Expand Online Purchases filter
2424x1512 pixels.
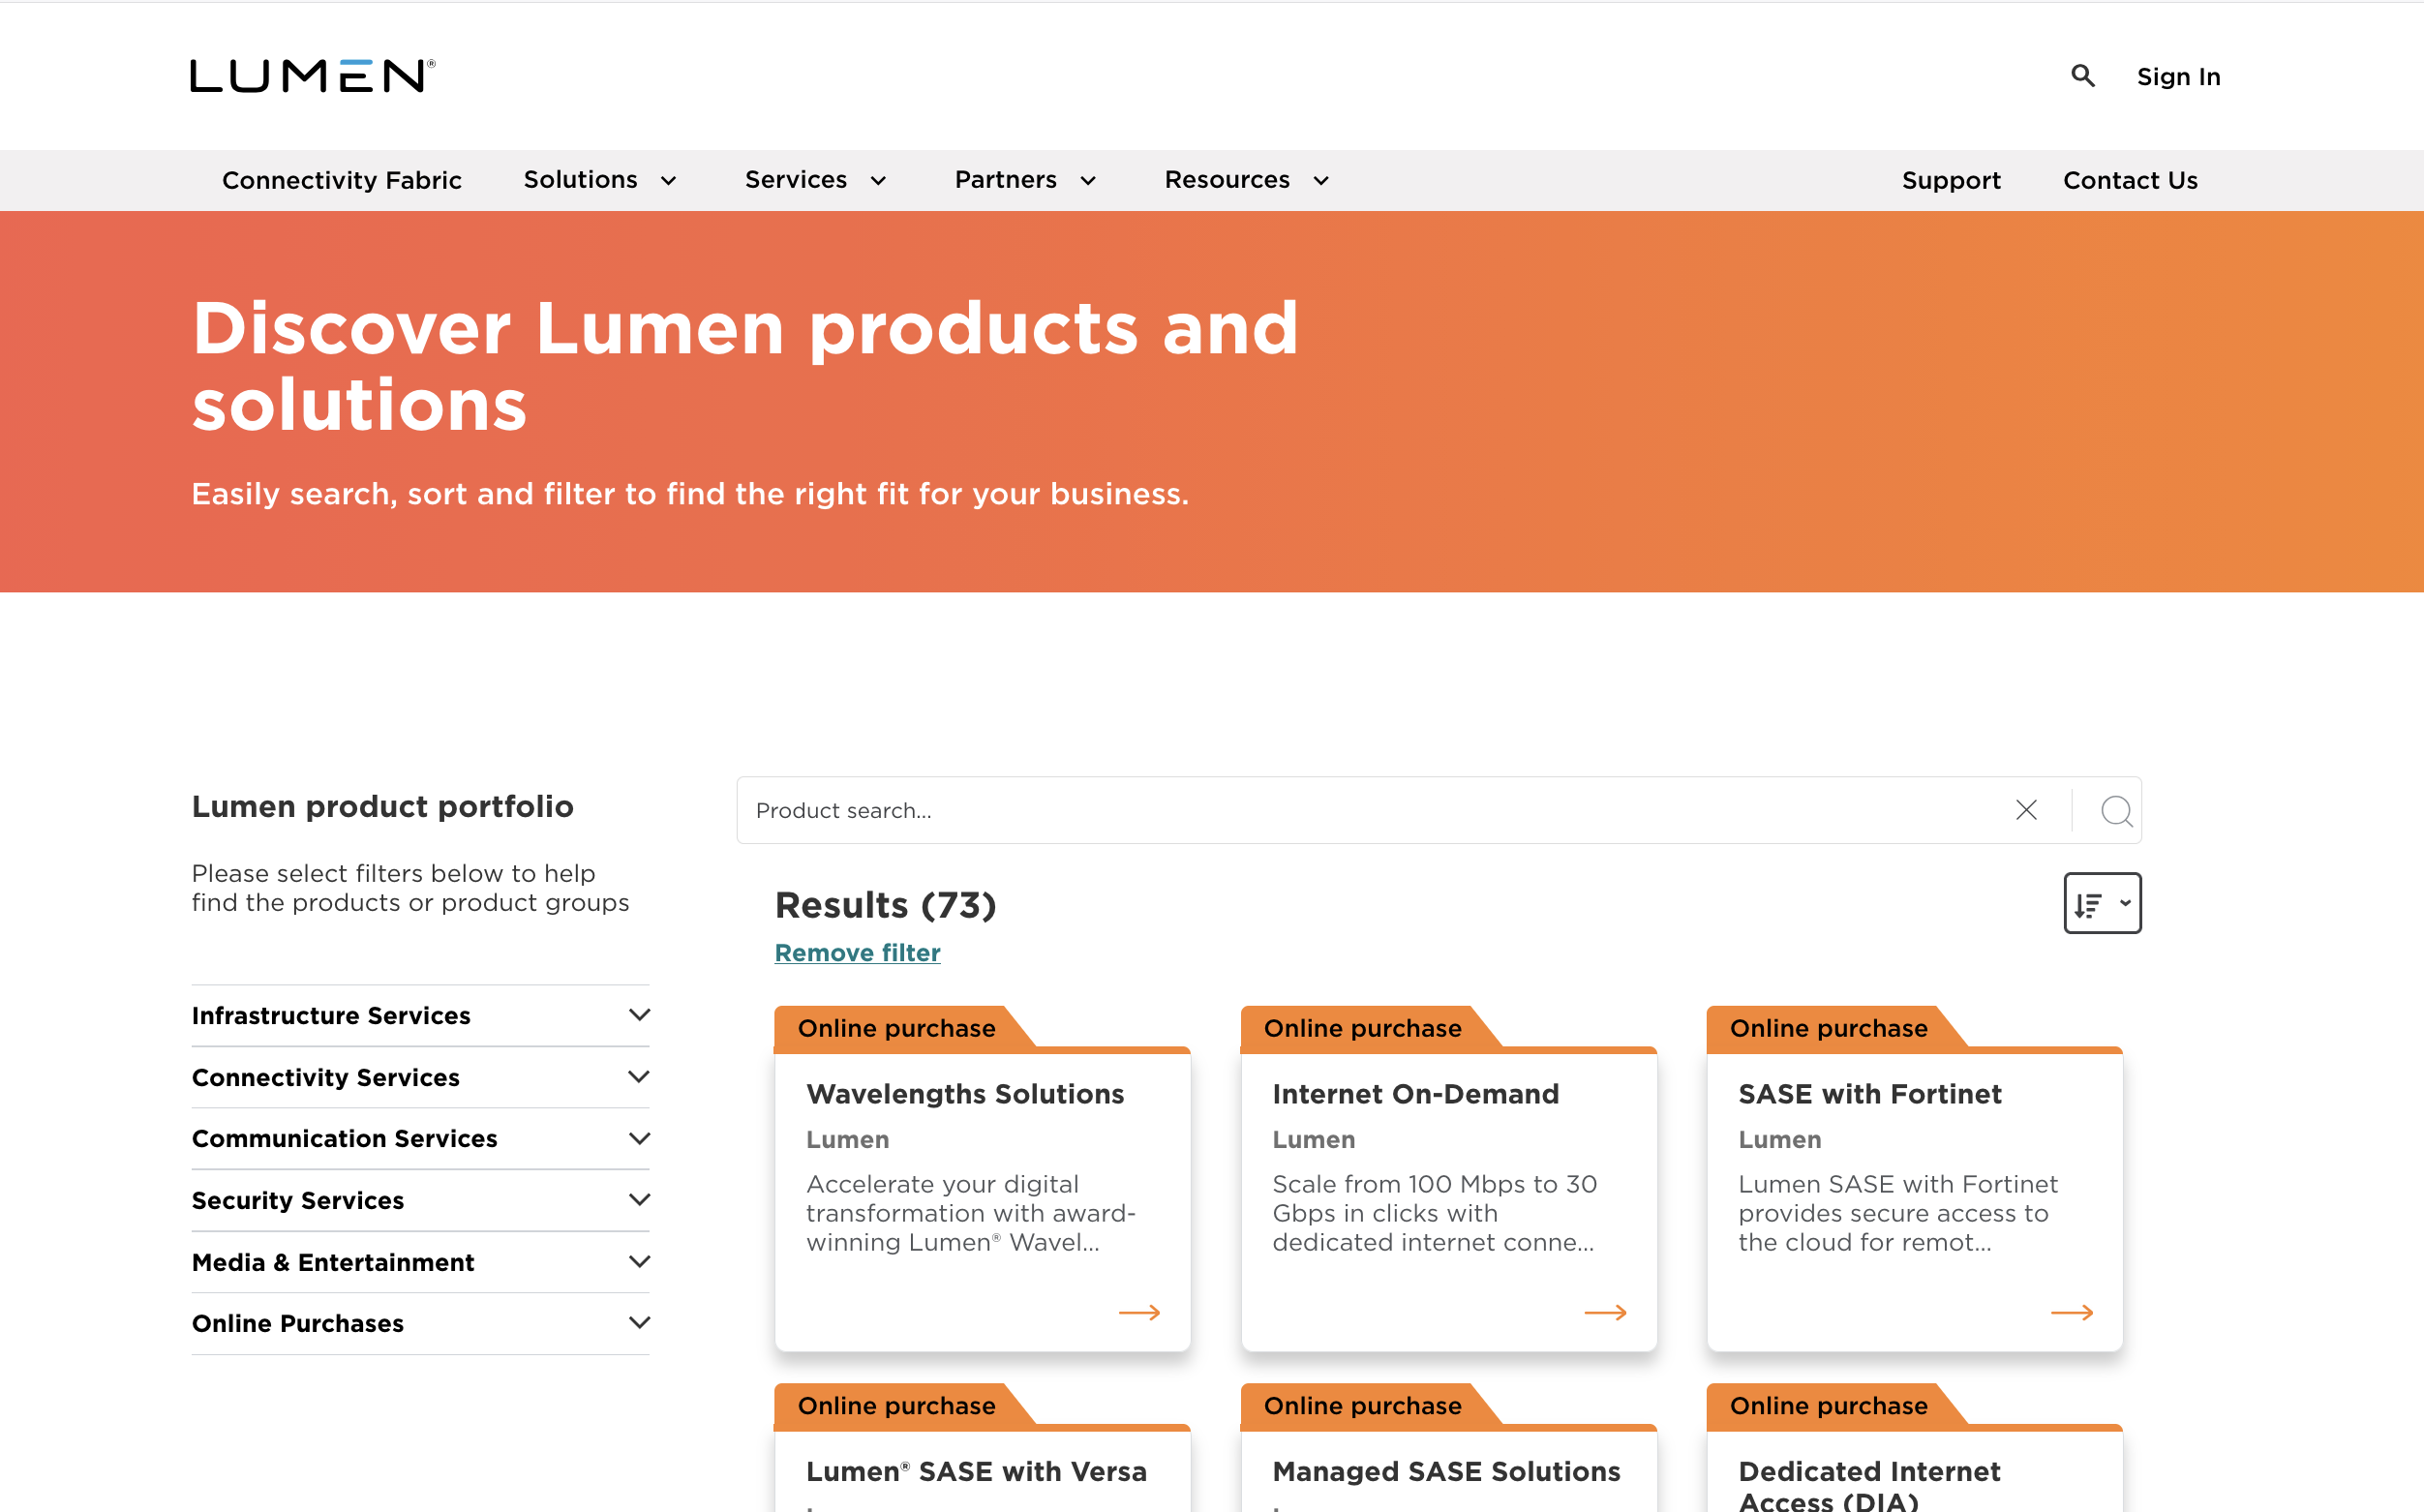(x=420, y=1324)
